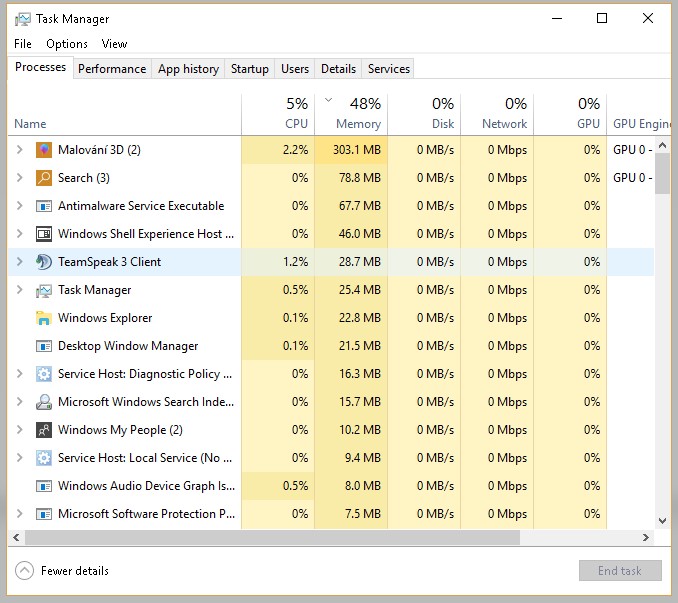Image resolution: width=678 pixels, height=603 pixels.
Task: Click the Microsoft Software Protection Platform icon
Action: 44,514
